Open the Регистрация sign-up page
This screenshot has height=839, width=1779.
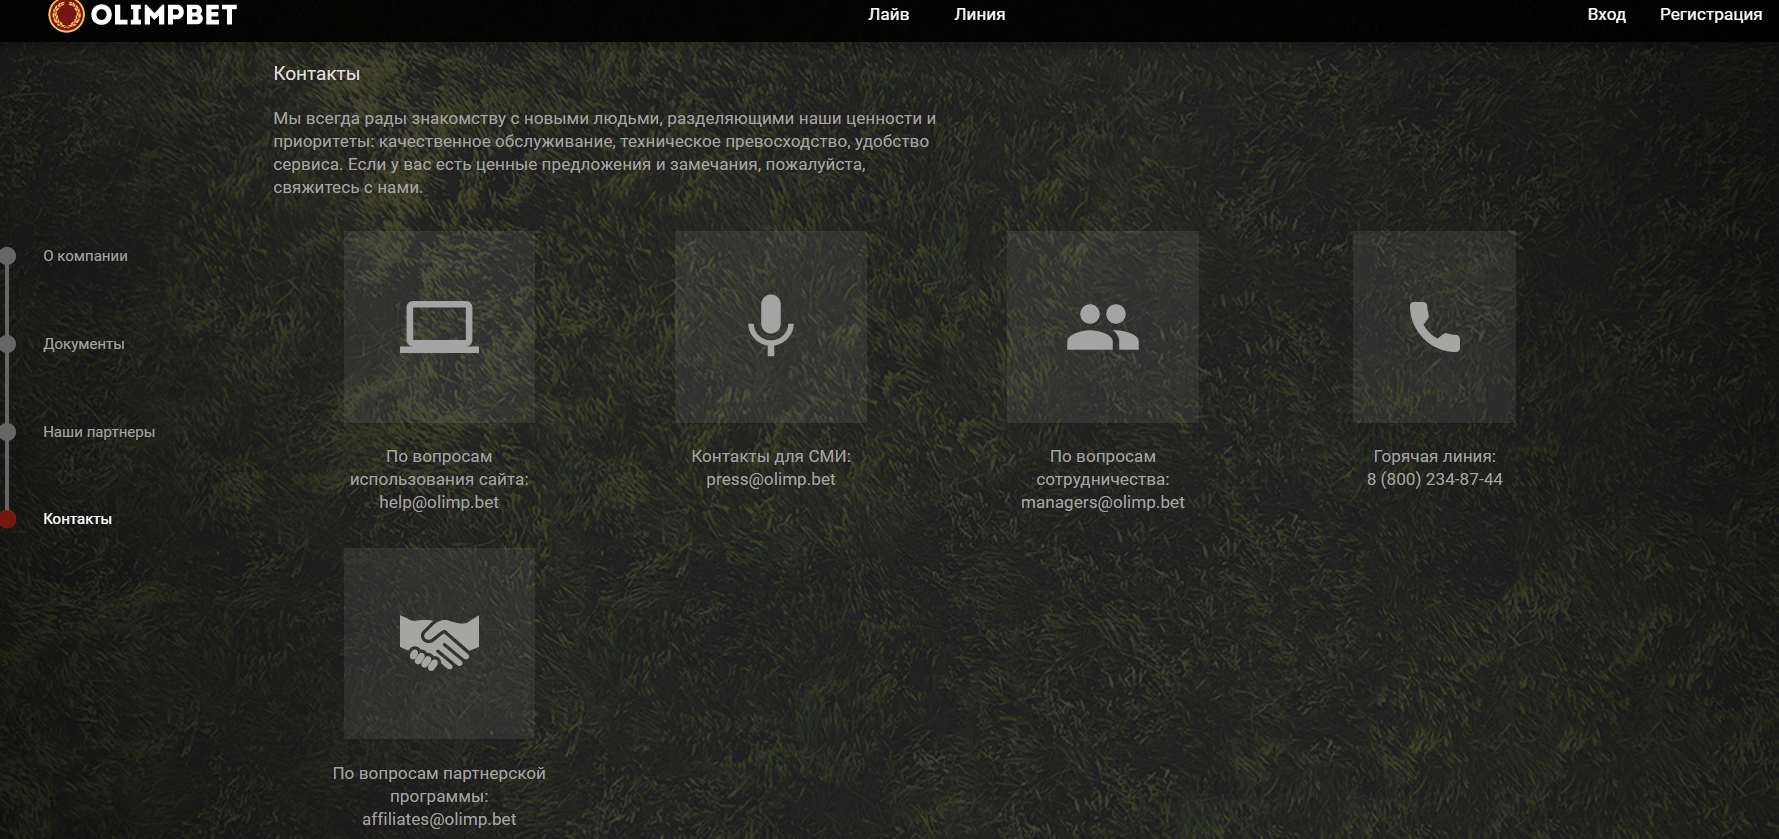(x=1710, y=15)
